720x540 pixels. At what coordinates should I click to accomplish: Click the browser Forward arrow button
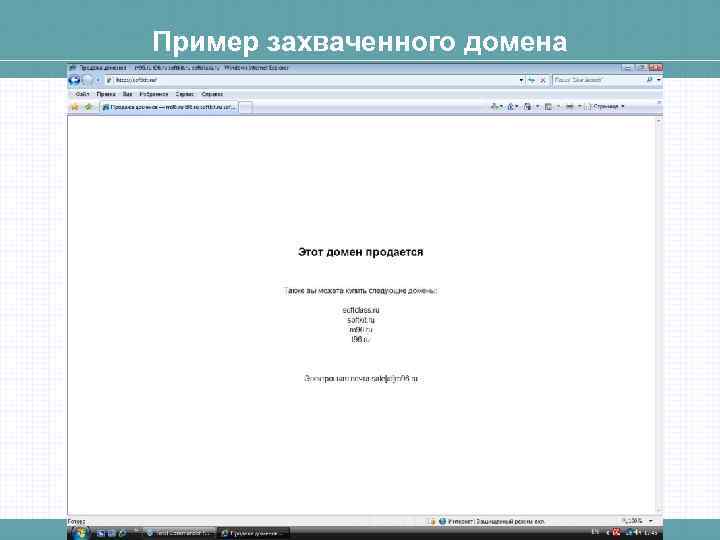click(x=87, y=80)
